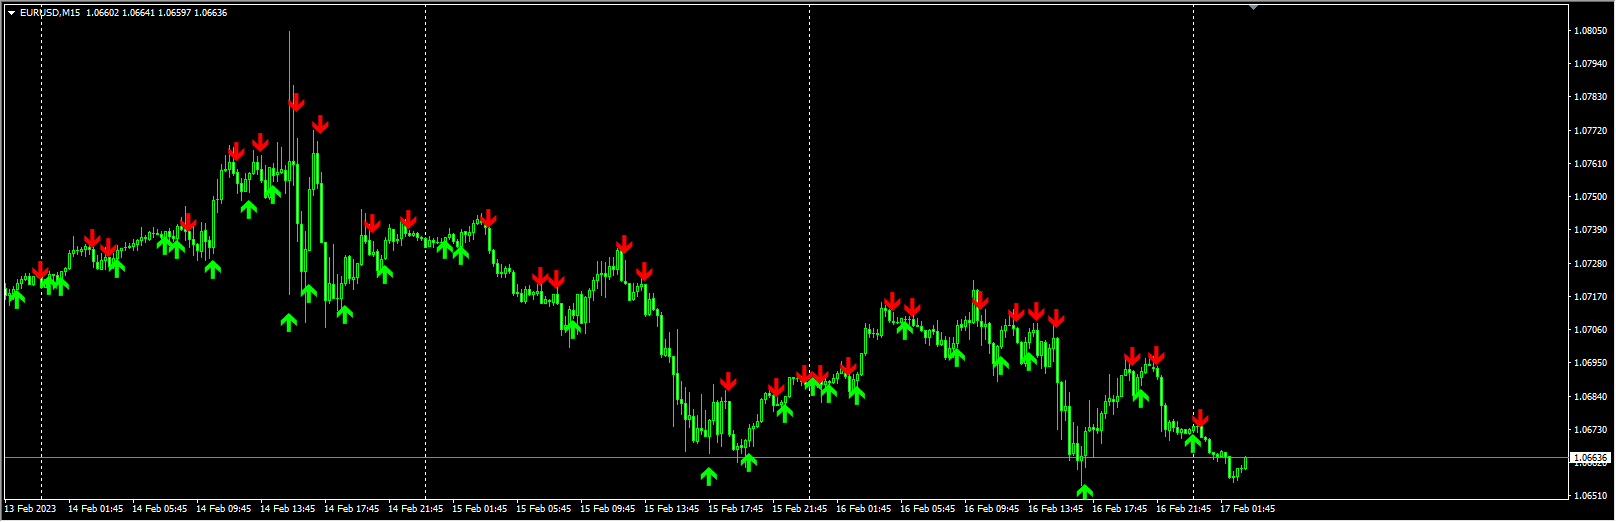Click the 13 Feb 2023 date label

[x=31, y=509]
